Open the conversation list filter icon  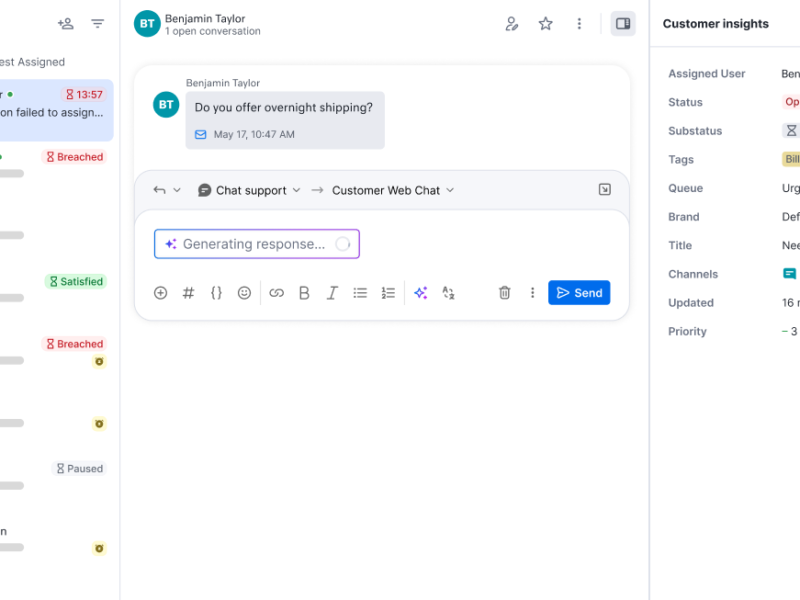[97, 24]
